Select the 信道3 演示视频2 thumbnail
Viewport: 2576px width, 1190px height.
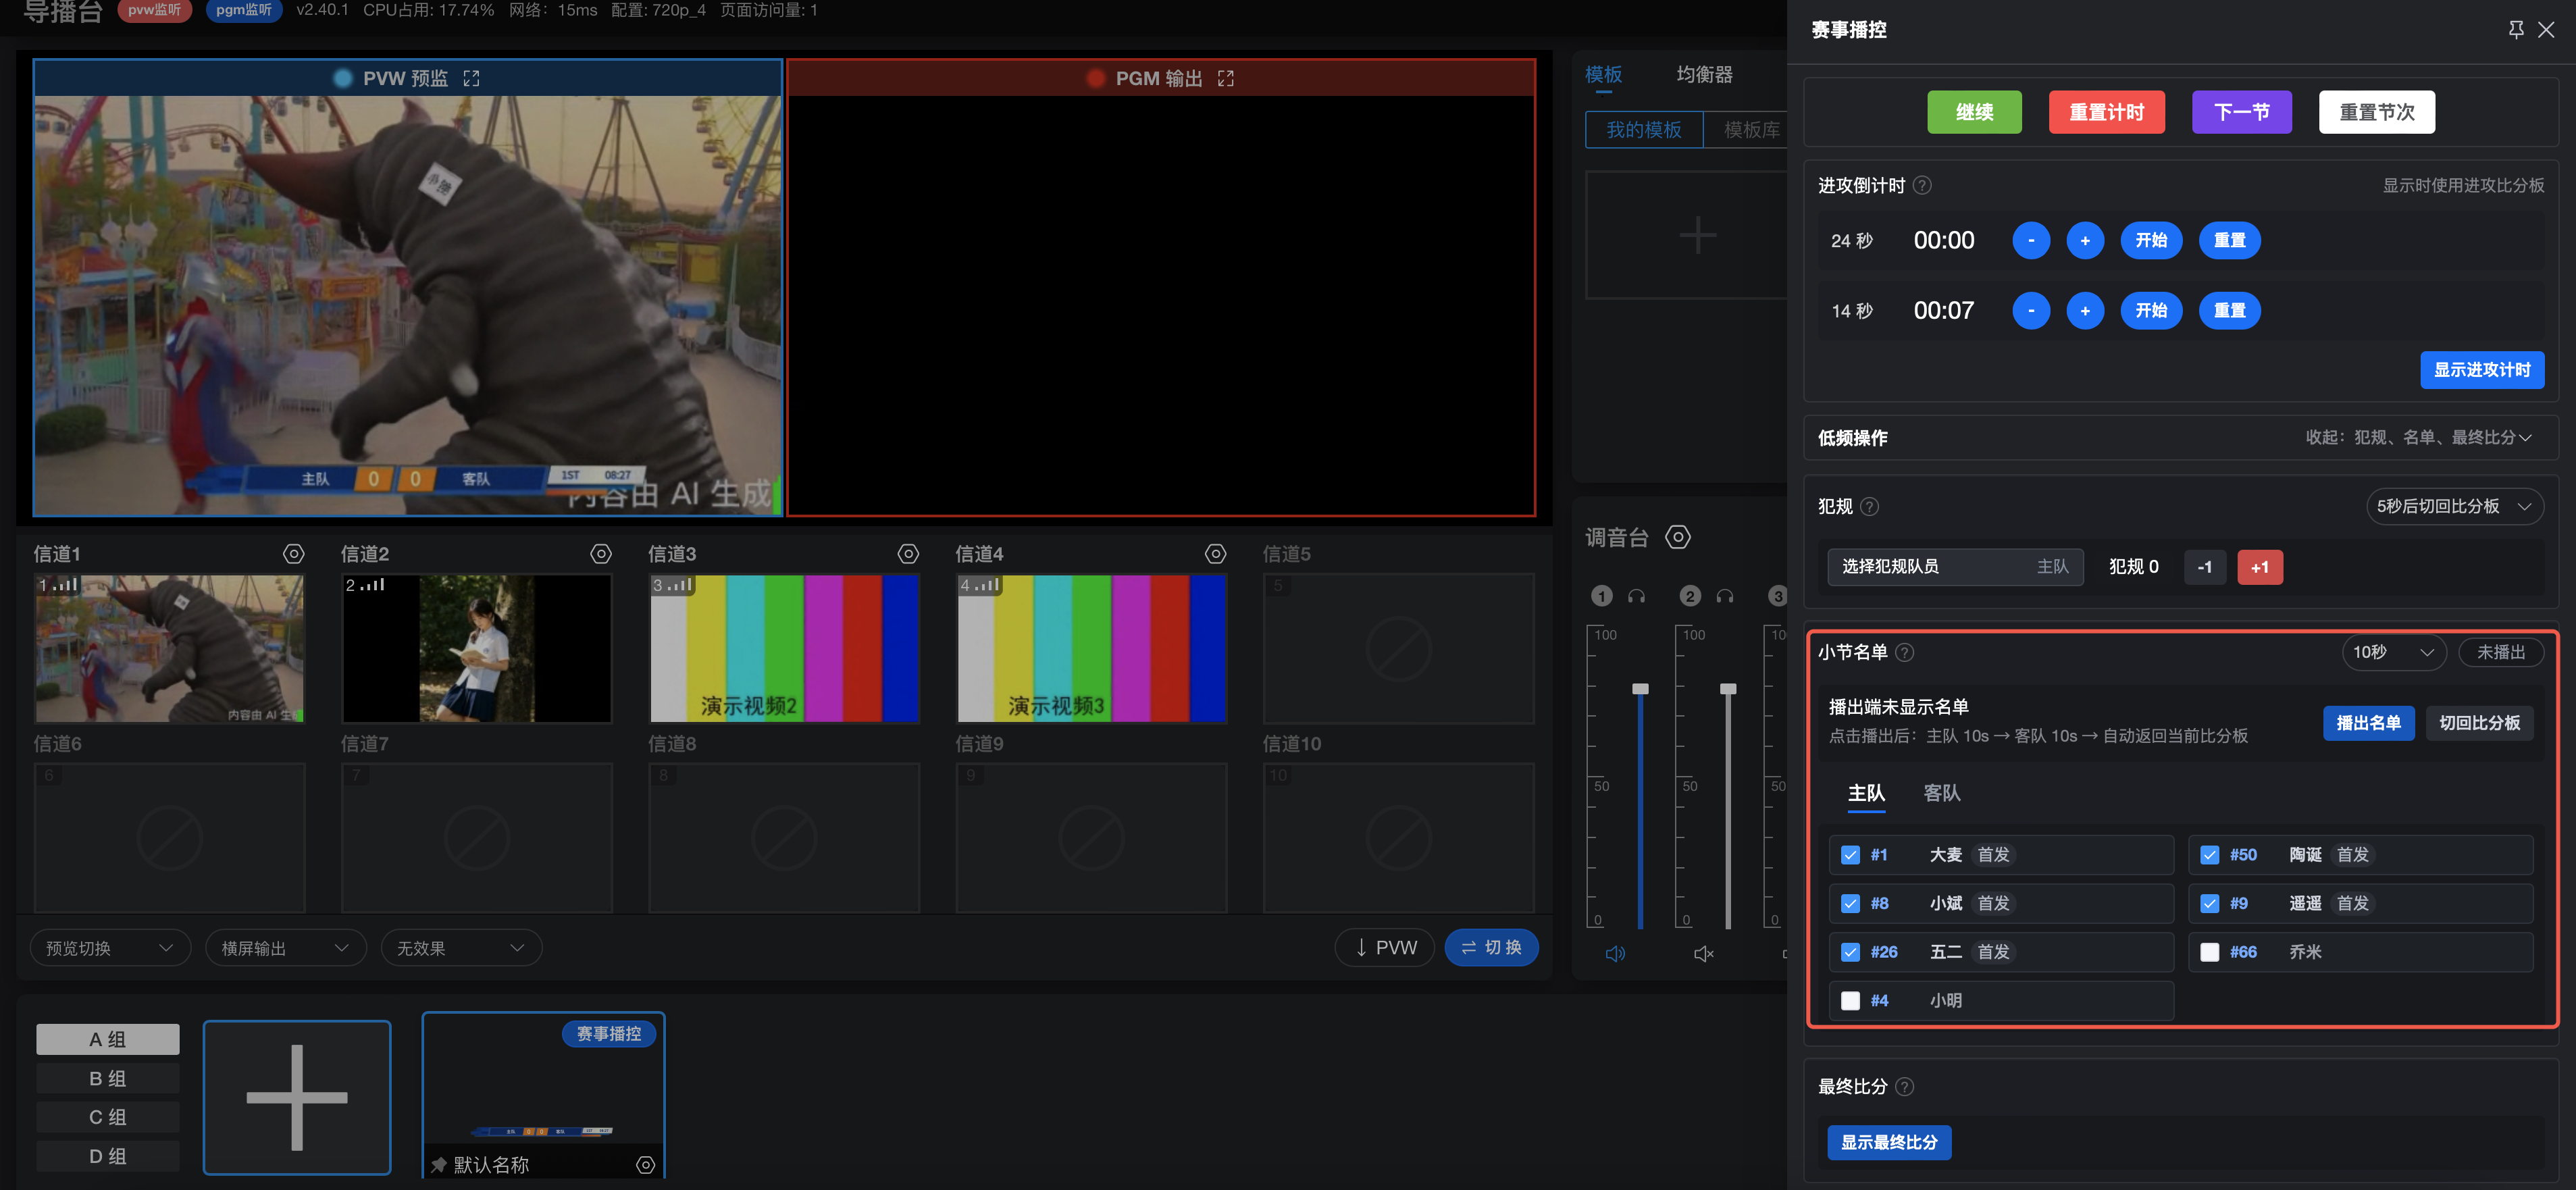click(x=784, y=648)
